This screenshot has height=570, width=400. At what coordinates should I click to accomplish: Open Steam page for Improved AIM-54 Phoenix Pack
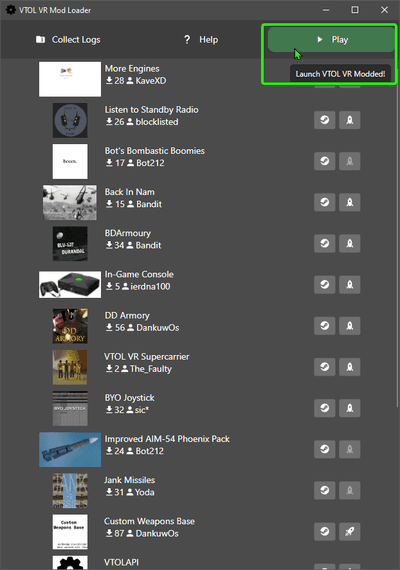click(324, 449)
